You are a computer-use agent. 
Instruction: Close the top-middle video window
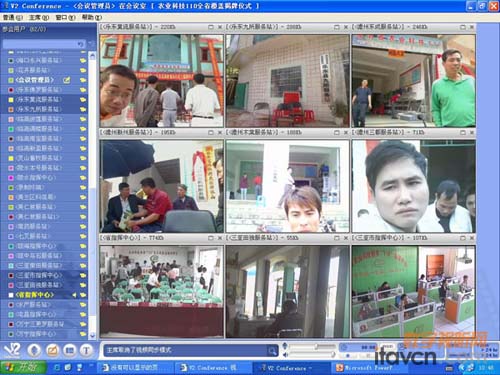click(x=346, y=27)
